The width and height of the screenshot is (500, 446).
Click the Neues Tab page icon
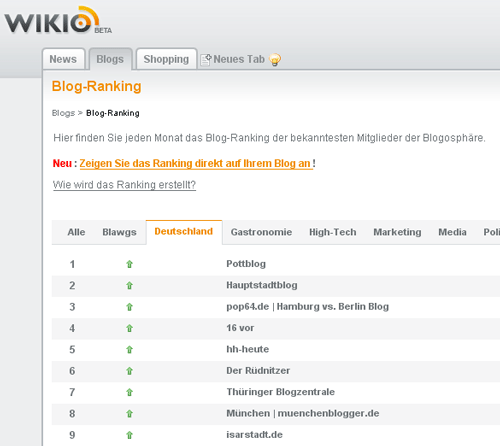[206, 60]
